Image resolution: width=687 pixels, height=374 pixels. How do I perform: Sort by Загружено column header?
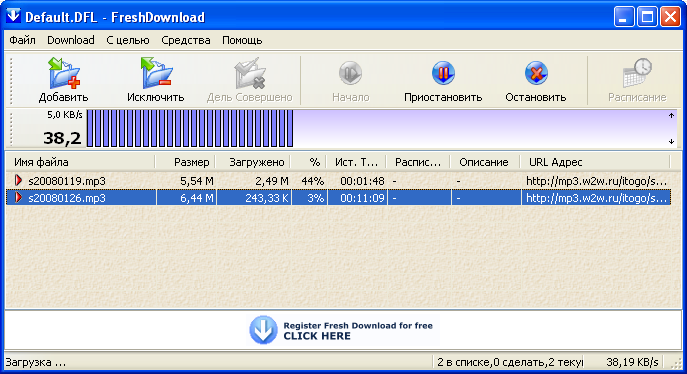253,162
